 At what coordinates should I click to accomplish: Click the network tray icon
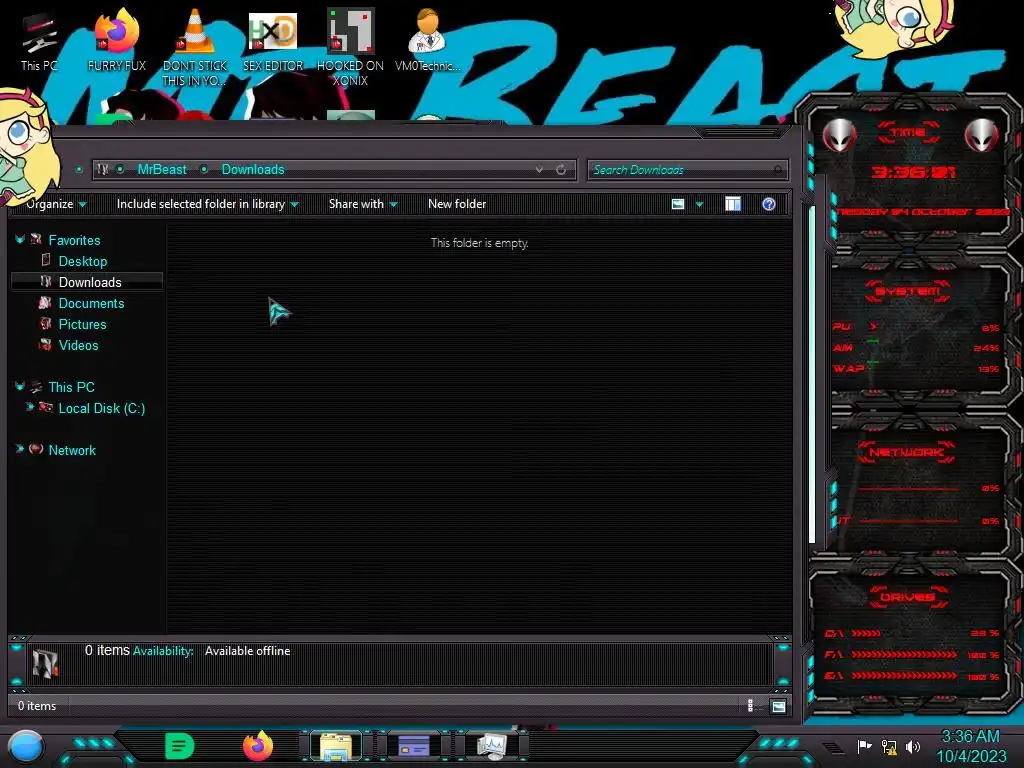pyautogui.click(x=889, y=746)
